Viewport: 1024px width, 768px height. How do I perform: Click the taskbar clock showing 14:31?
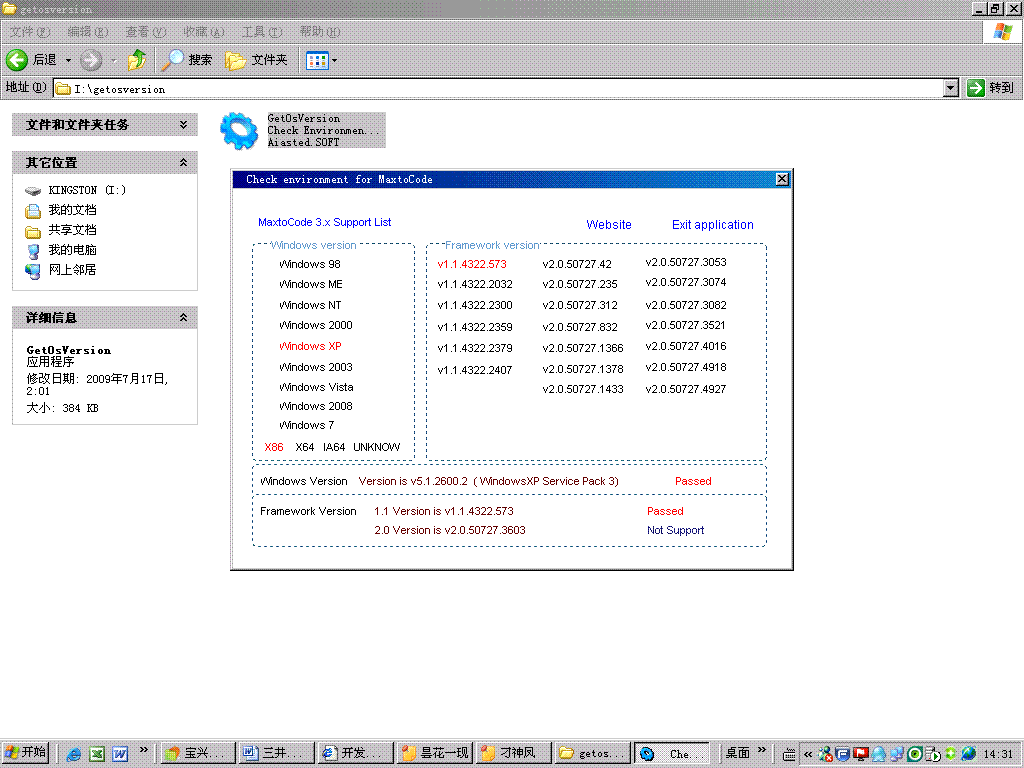(997, 754)
